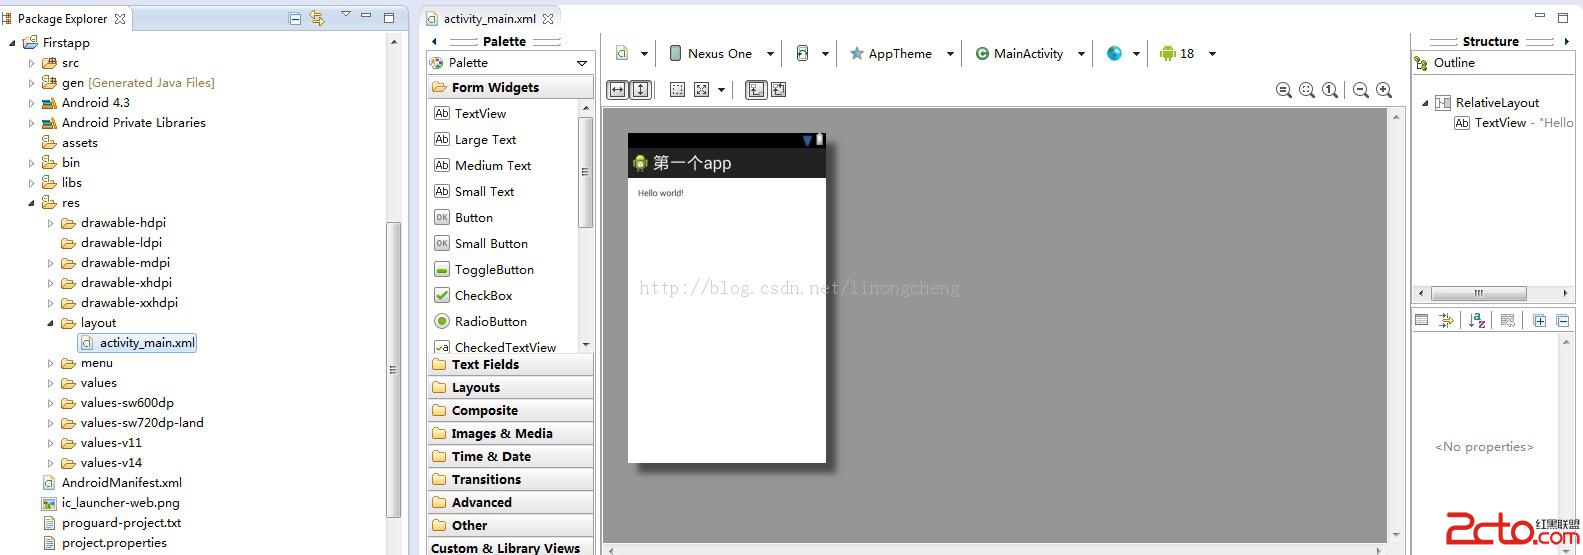Open Form Widgets palette category
Image resolution: width=1583 pixels, height=555 pixels.
pos(511,87)
